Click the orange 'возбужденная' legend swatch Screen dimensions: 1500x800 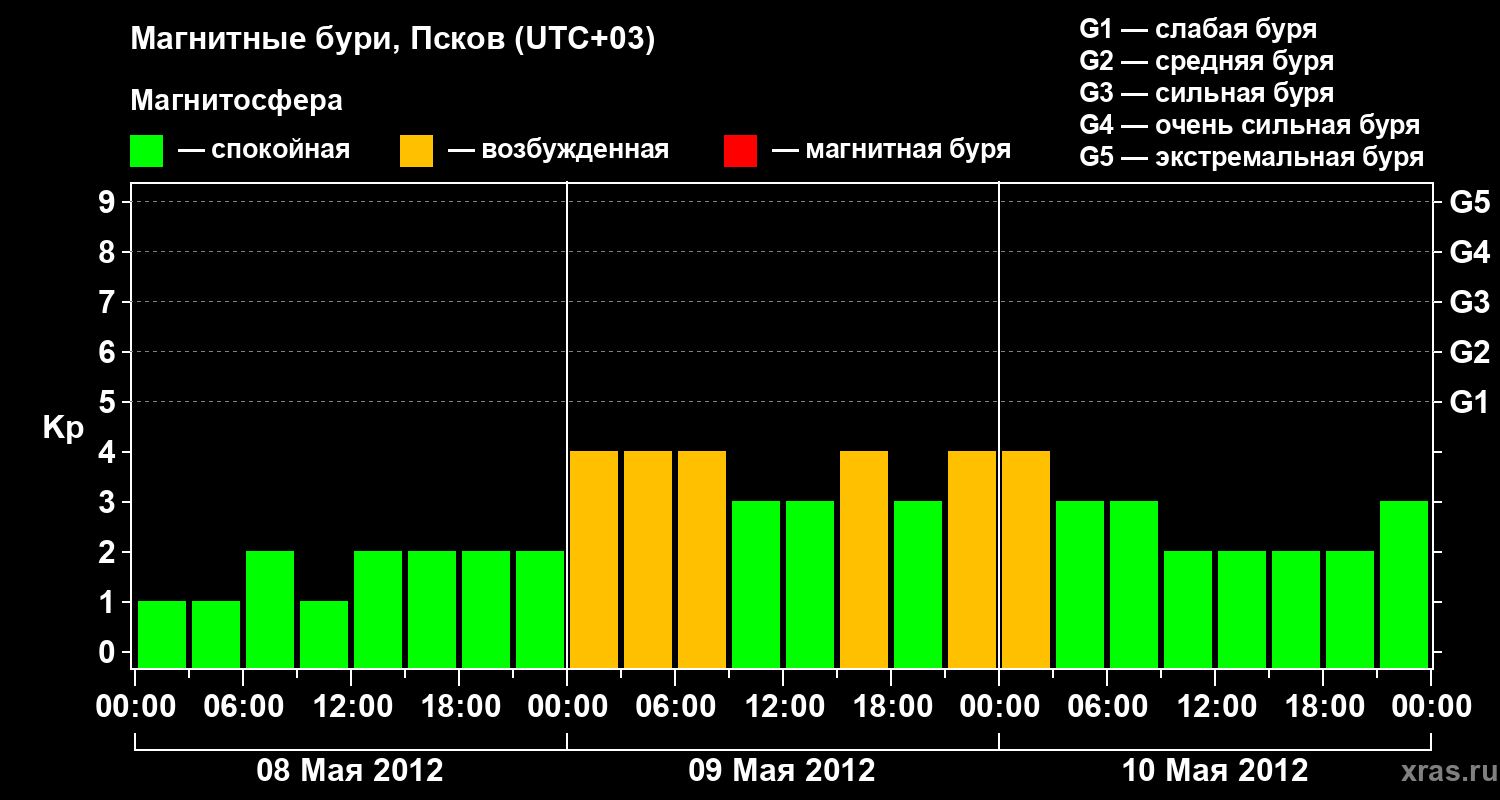pos(416,151)
